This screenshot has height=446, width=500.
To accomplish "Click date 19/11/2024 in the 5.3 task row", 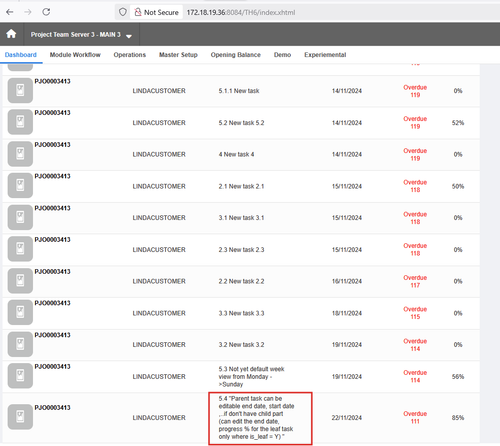I will [347, 377].
